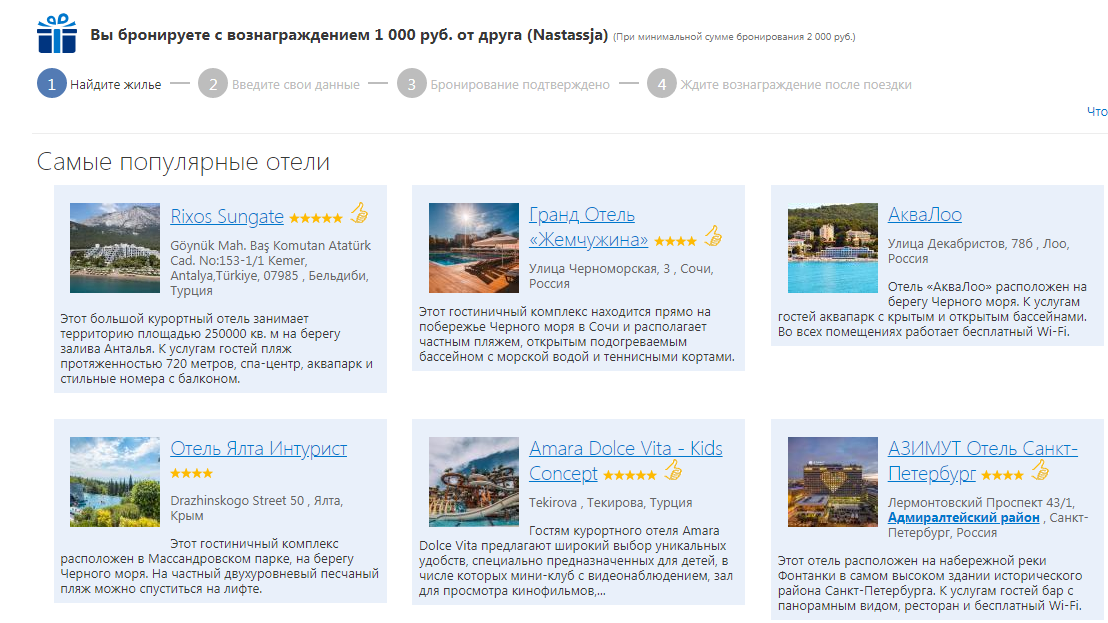This screenshot has width=1108, height=623.
Task: Click the АЗИМУТ Отель night building photo
Action: coord(832,482)
